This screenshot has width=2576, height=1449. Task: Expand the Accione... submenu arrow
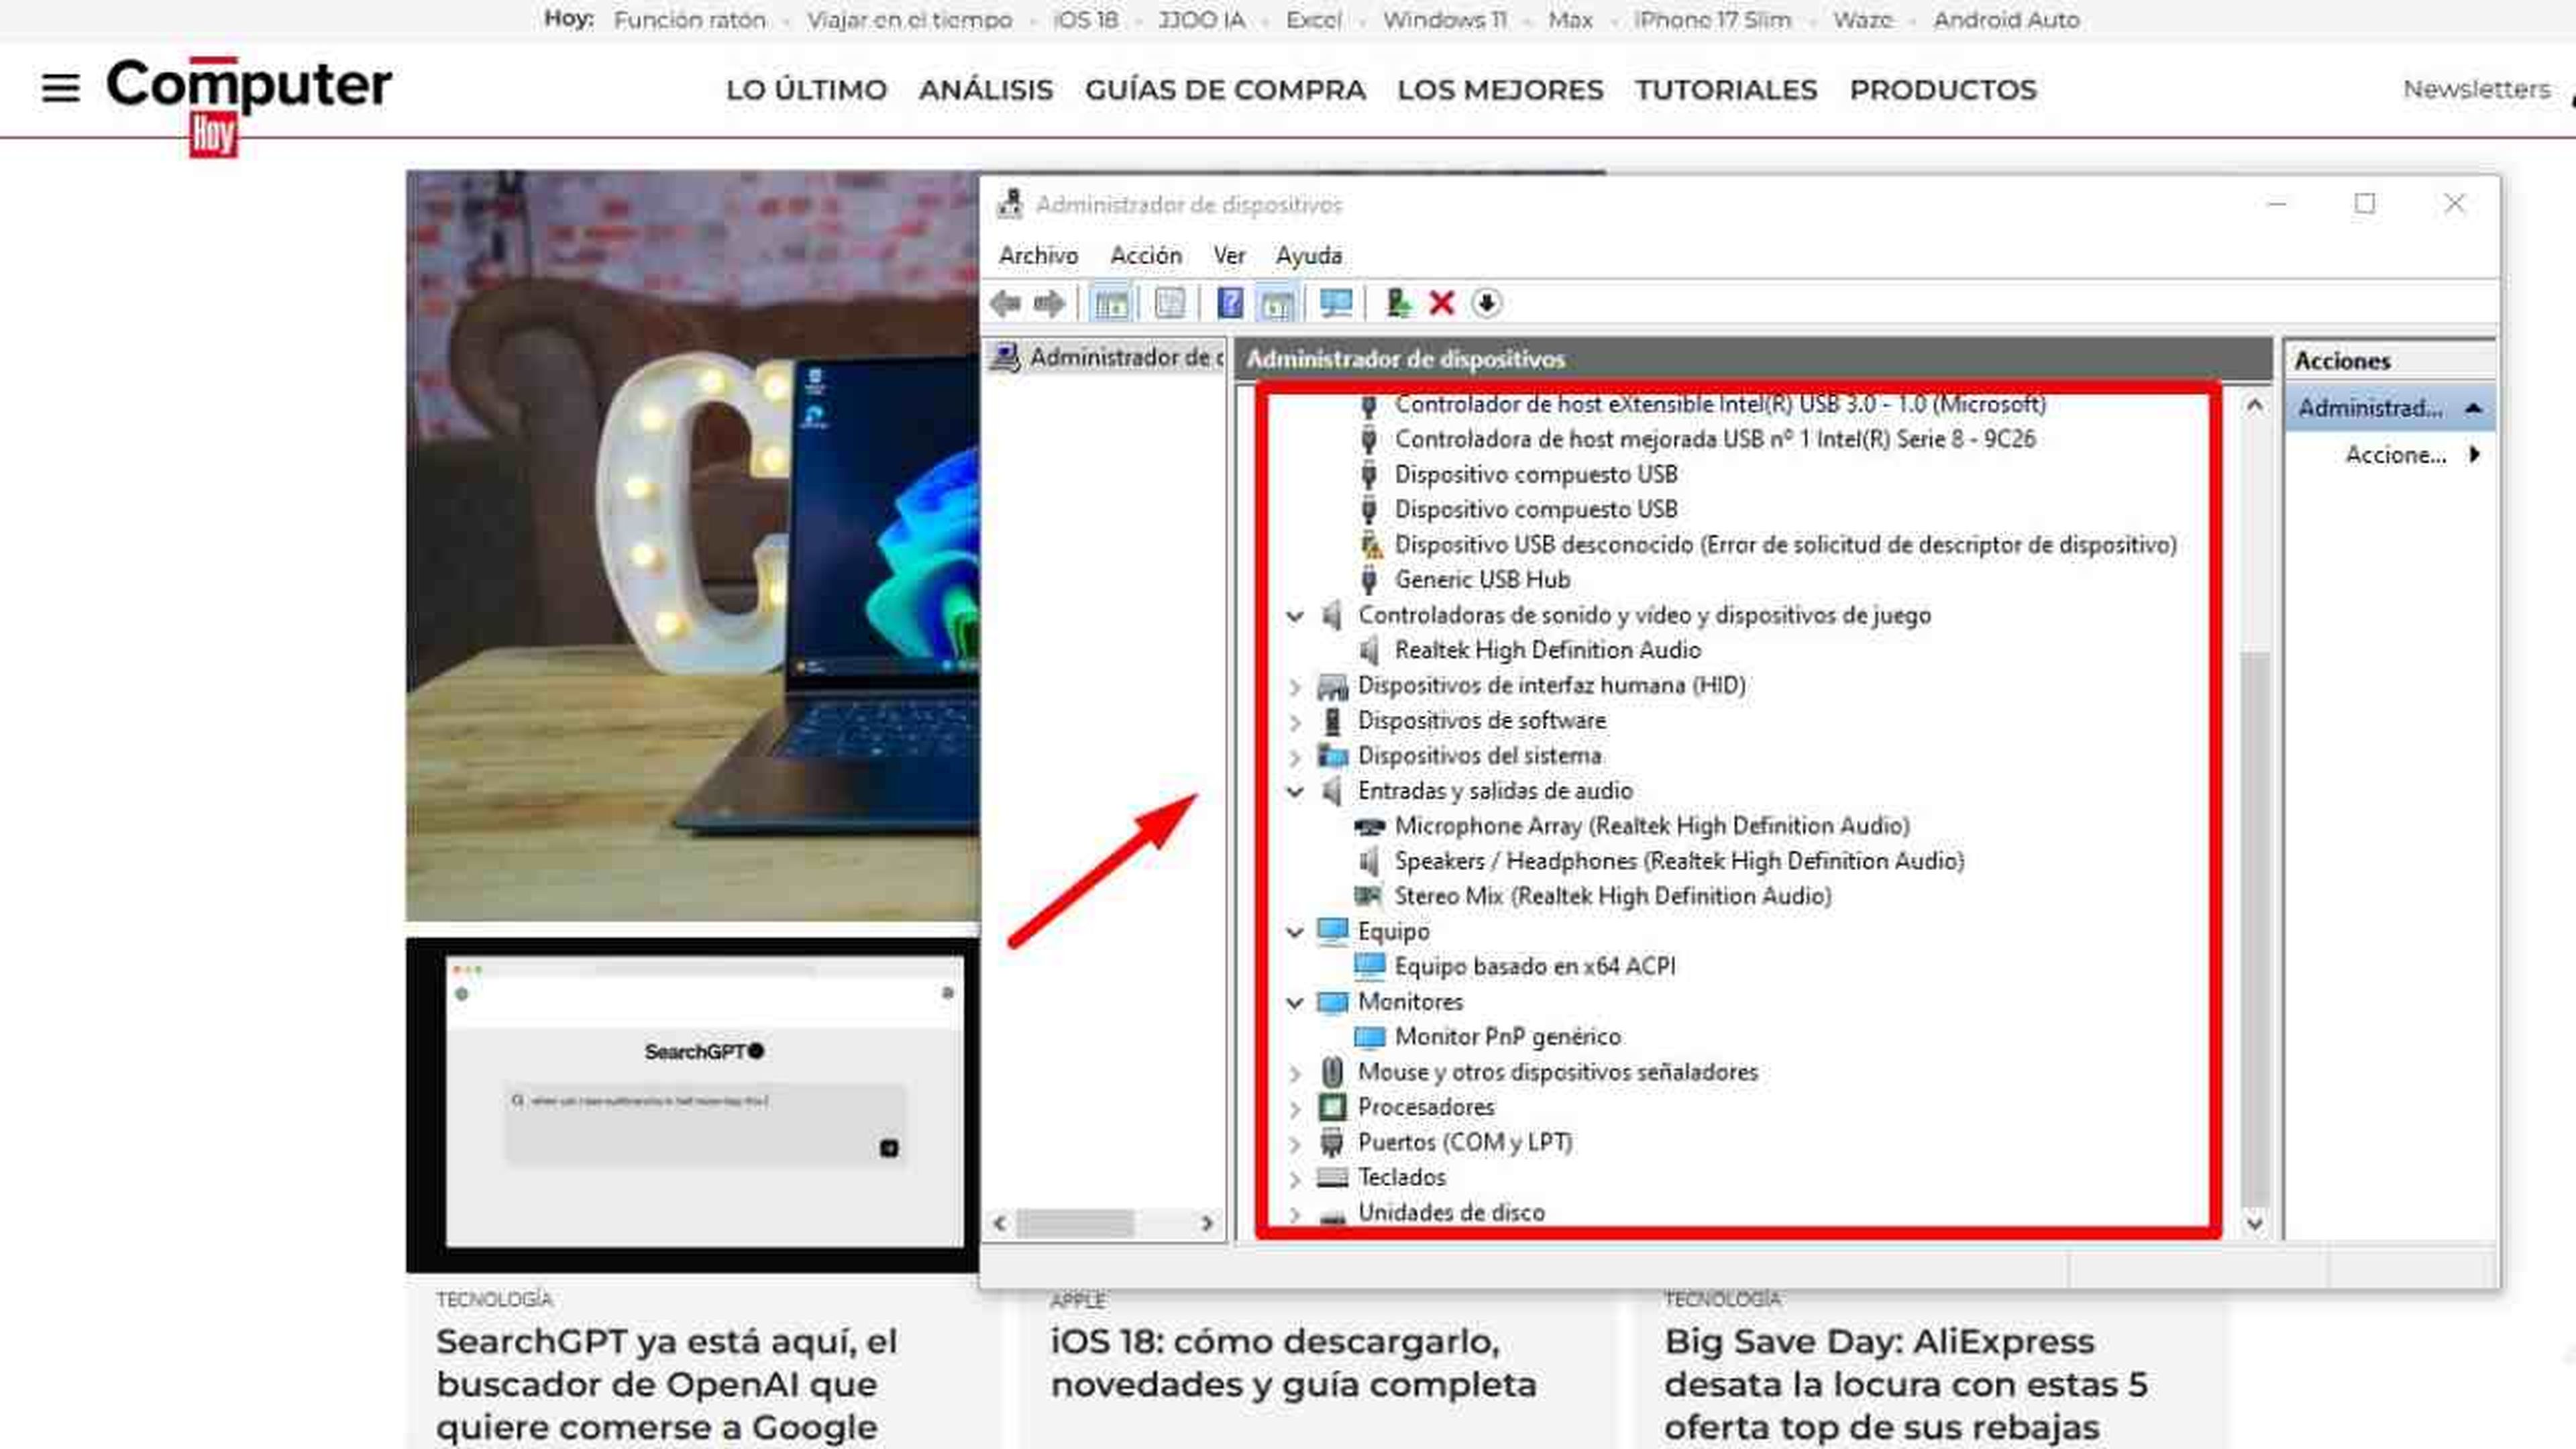click(x=2474, y=454)
